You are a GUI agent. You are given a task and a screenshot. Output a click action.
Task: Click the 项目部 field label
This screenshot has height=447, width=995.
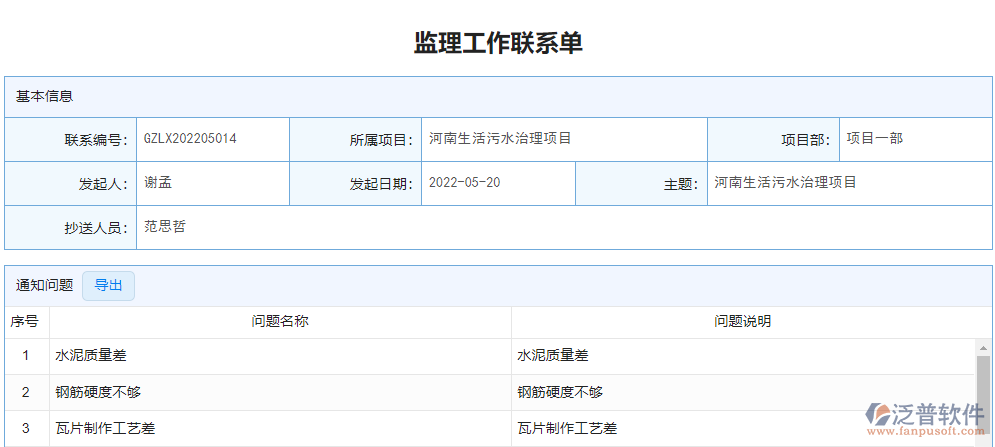(x=806, y=140)
